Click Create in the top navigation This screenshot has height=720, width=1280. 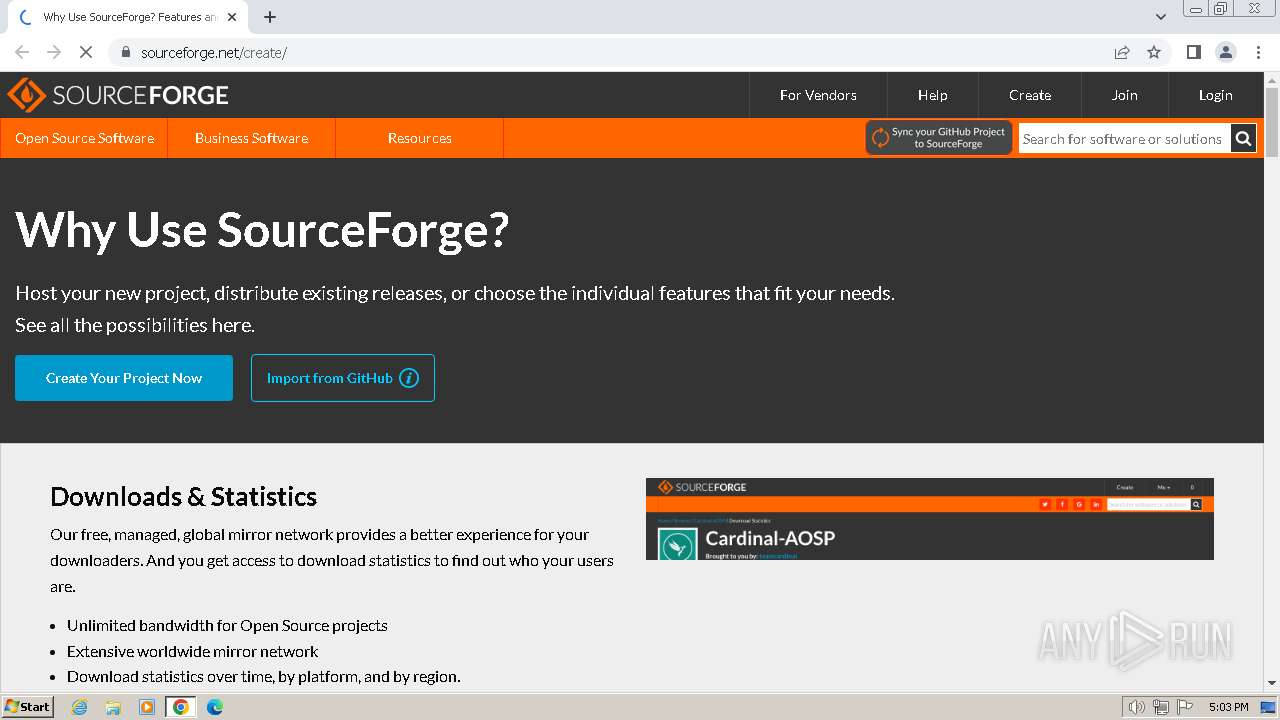1029,95
